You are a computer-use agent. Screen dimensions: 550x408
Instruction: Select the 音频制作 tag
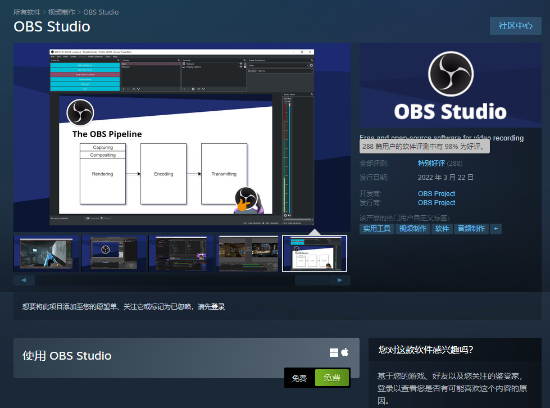[471, 229]
